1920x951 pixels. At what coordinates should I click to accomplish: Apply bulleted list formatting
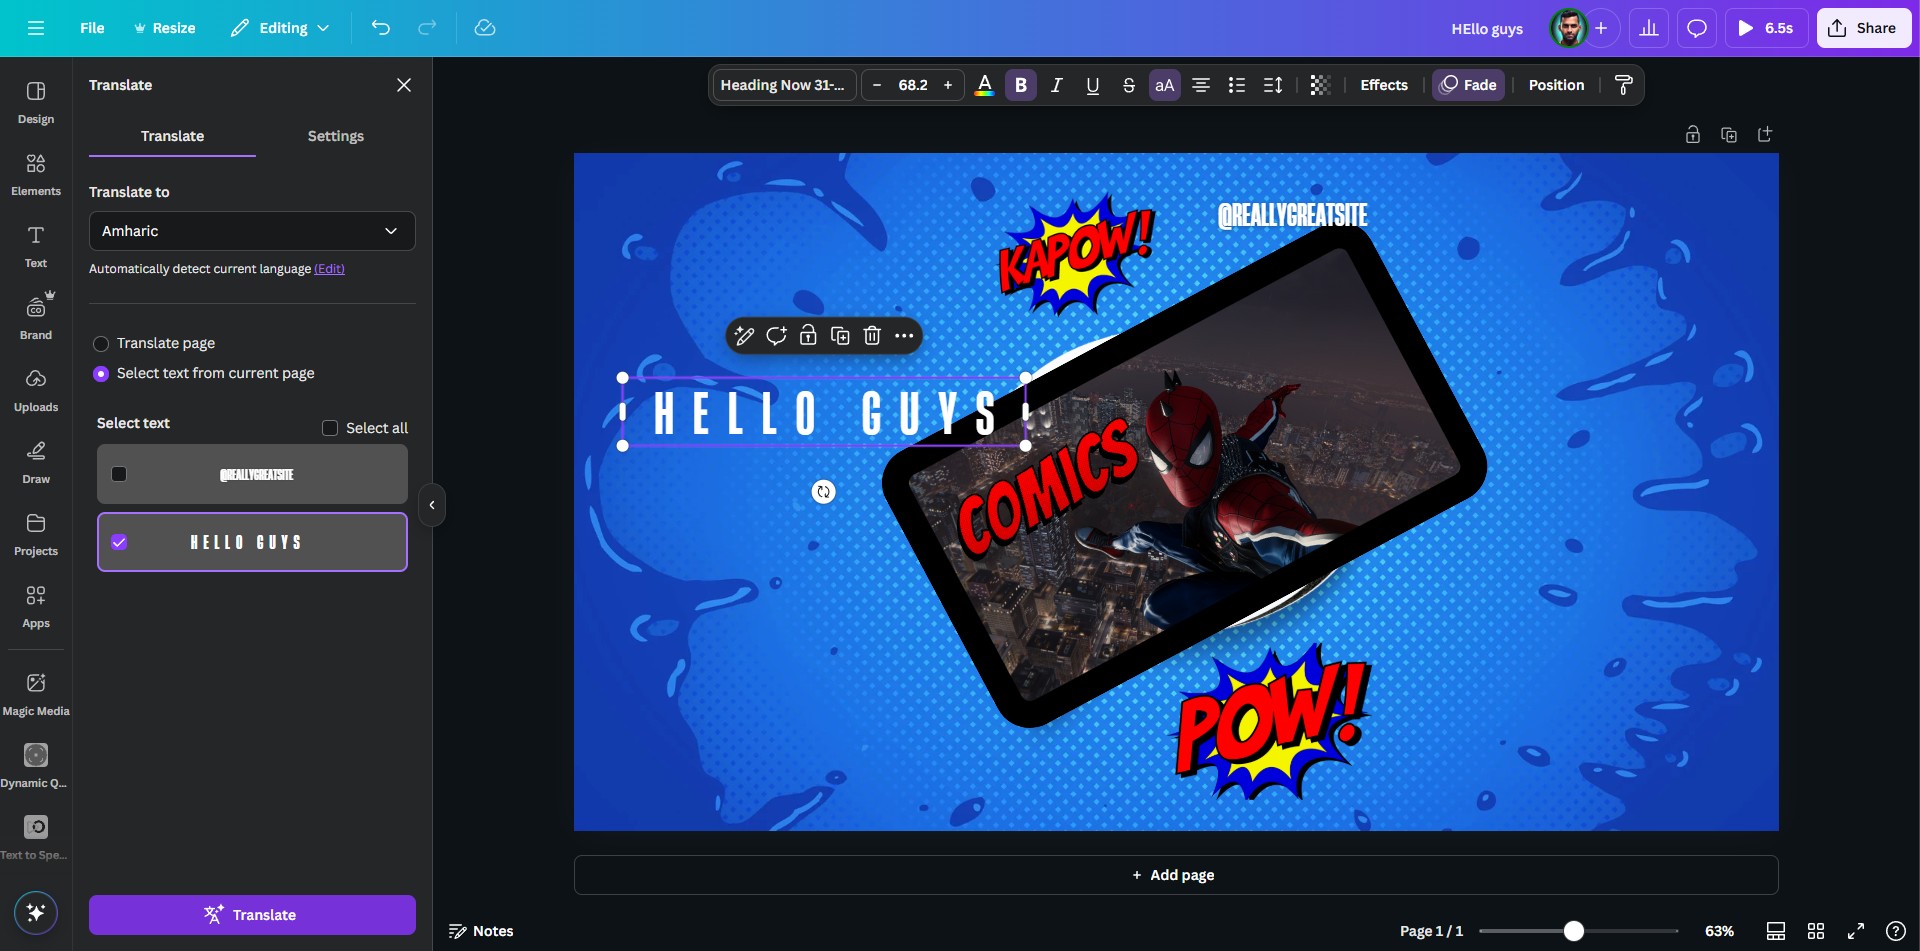pos(1236,85)
